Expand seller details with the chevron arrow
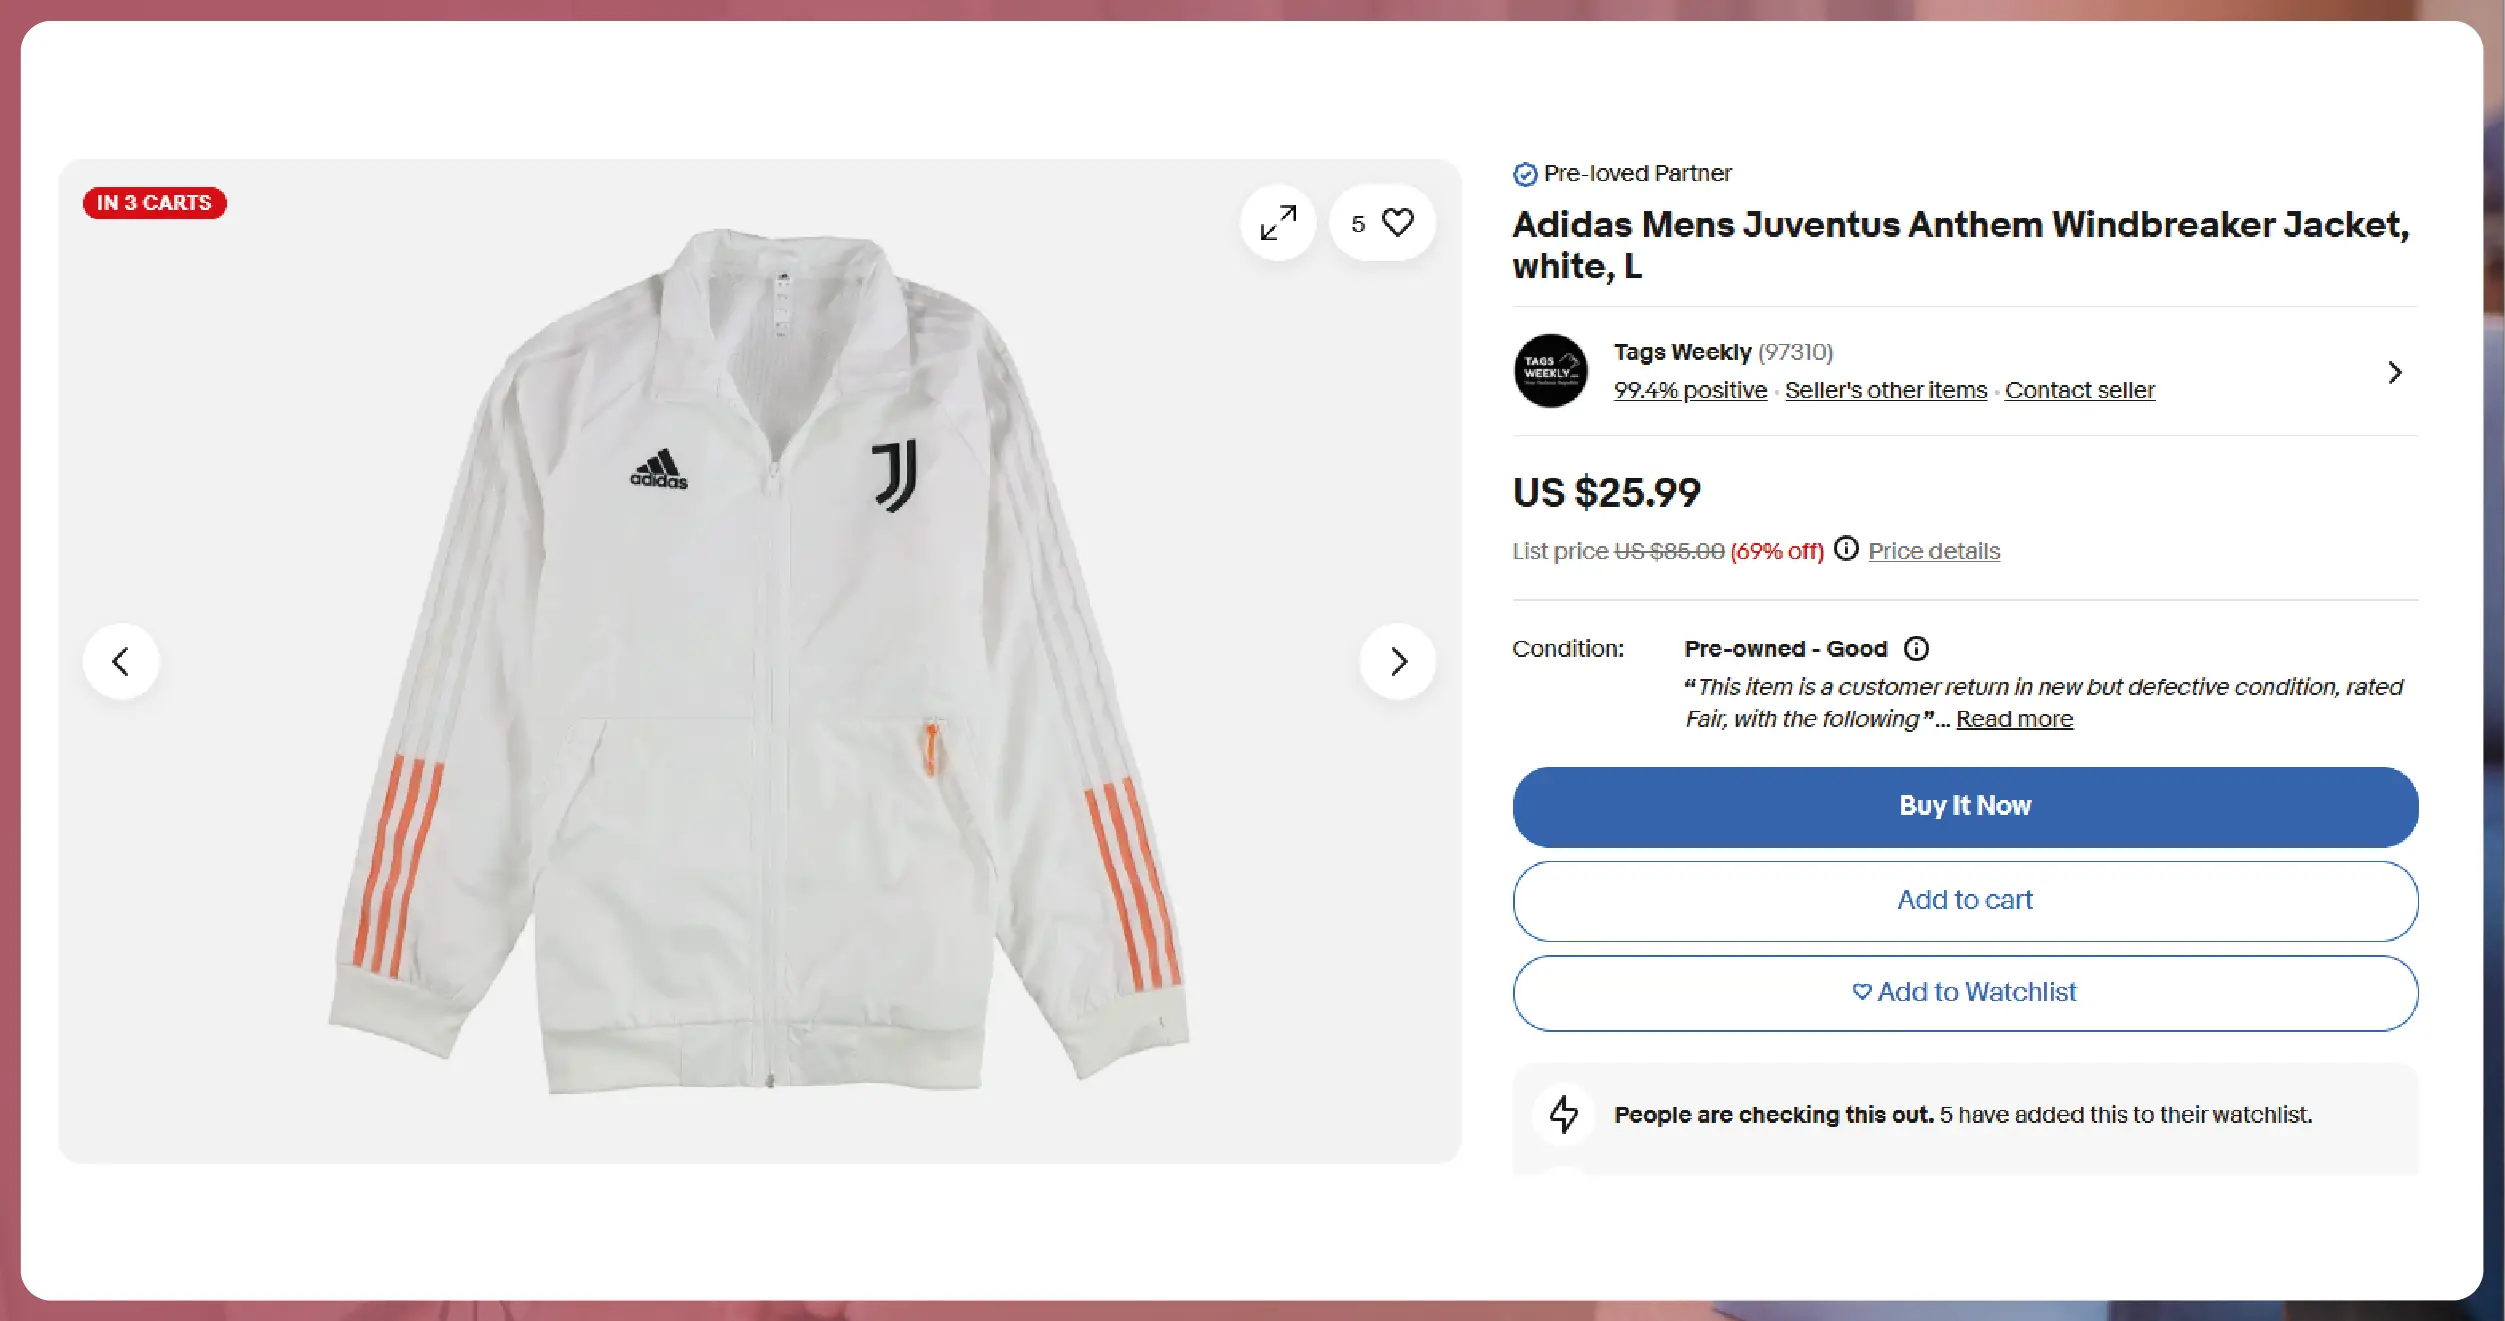The image size is (2505, 1321). tap(2394, 373)
